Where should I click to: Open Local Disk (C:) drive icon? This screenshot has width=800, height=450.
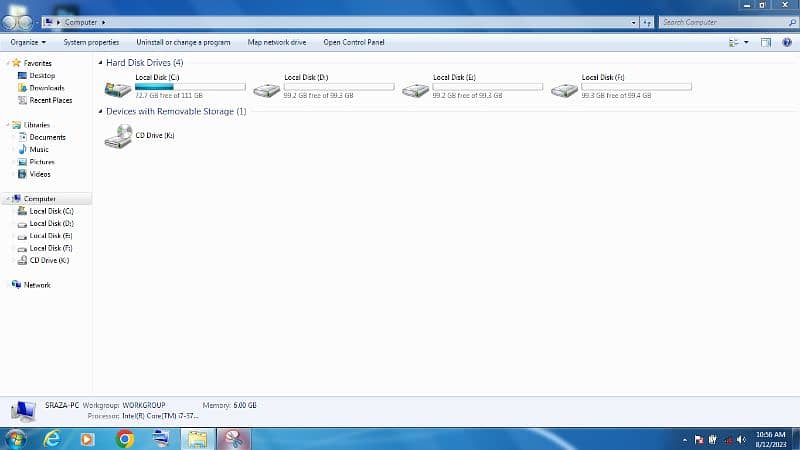tap(117, 89)
